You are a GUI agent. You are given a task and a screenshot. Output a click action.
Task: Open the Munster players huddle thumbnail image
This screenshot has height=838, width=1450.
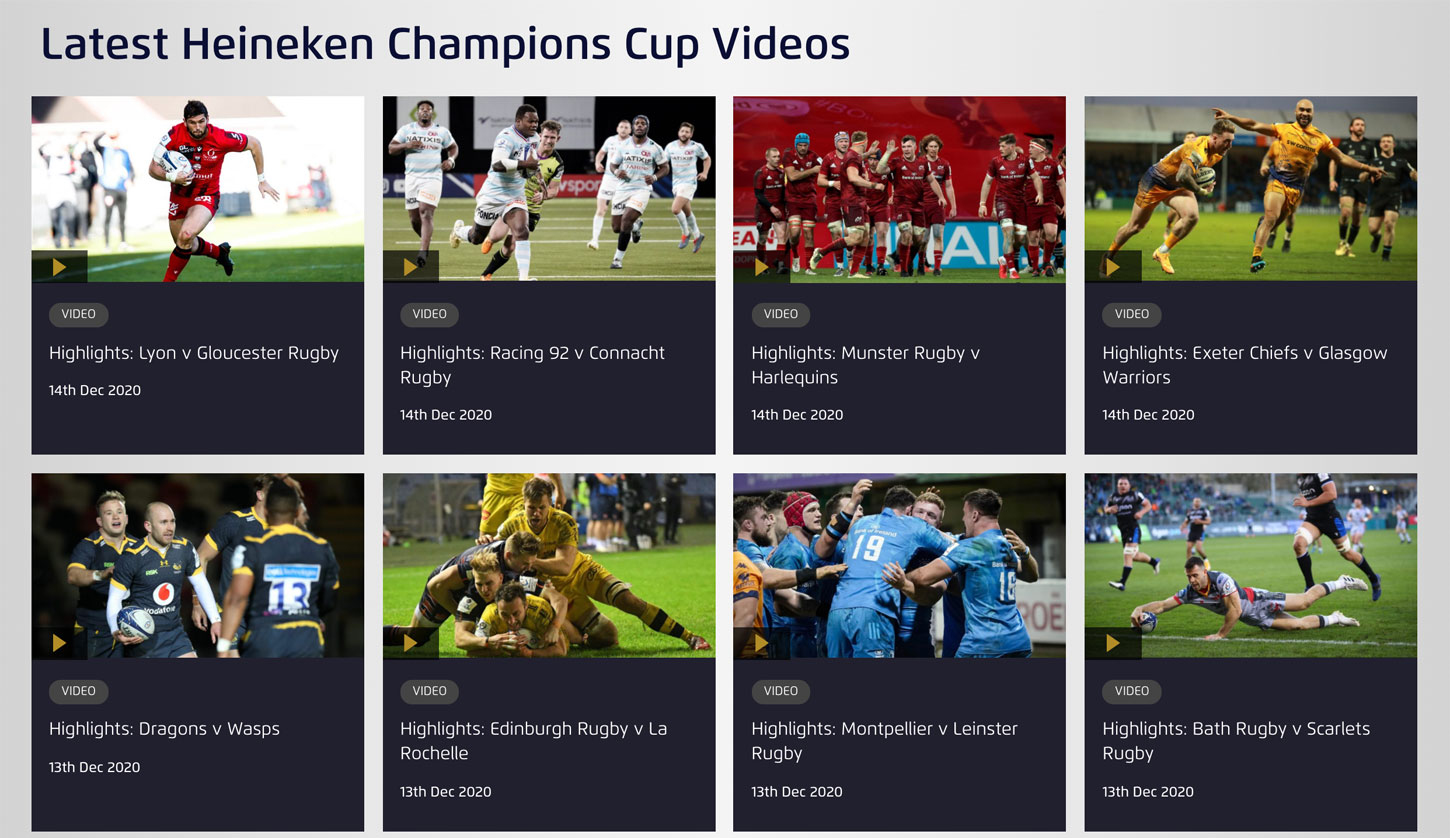tap(899, 189)
